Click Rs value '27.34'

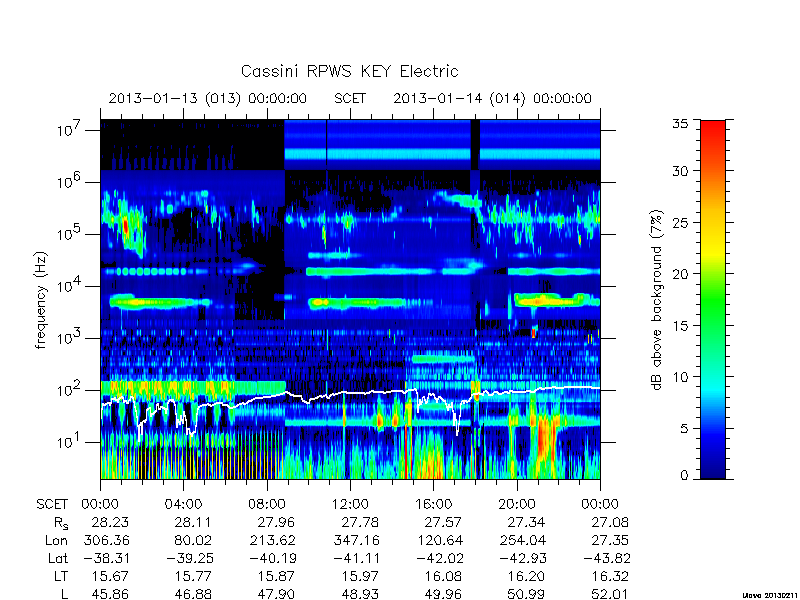526,522
